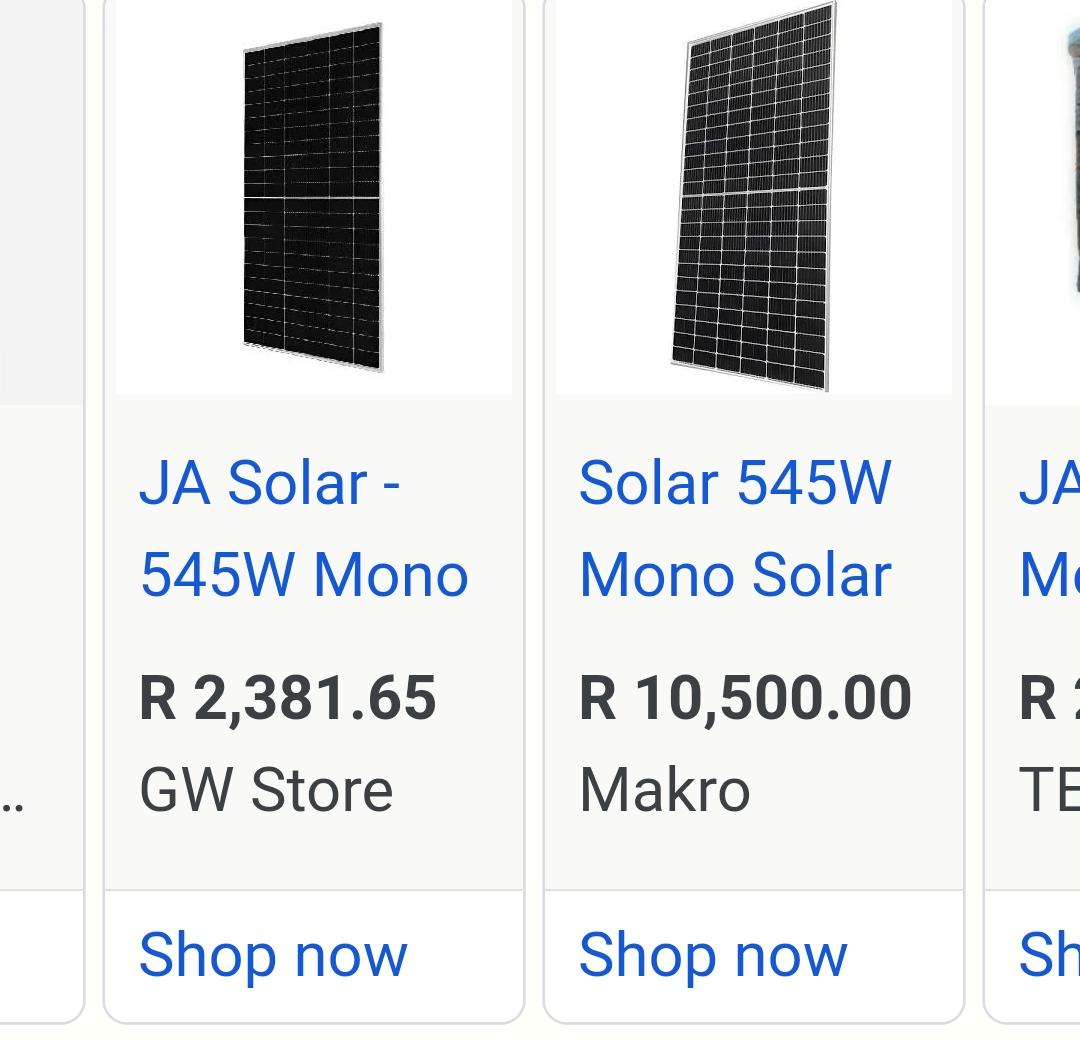Screen dimensions: 1080x1041
Task: Click the GW Store seller name
Action: 264,789
